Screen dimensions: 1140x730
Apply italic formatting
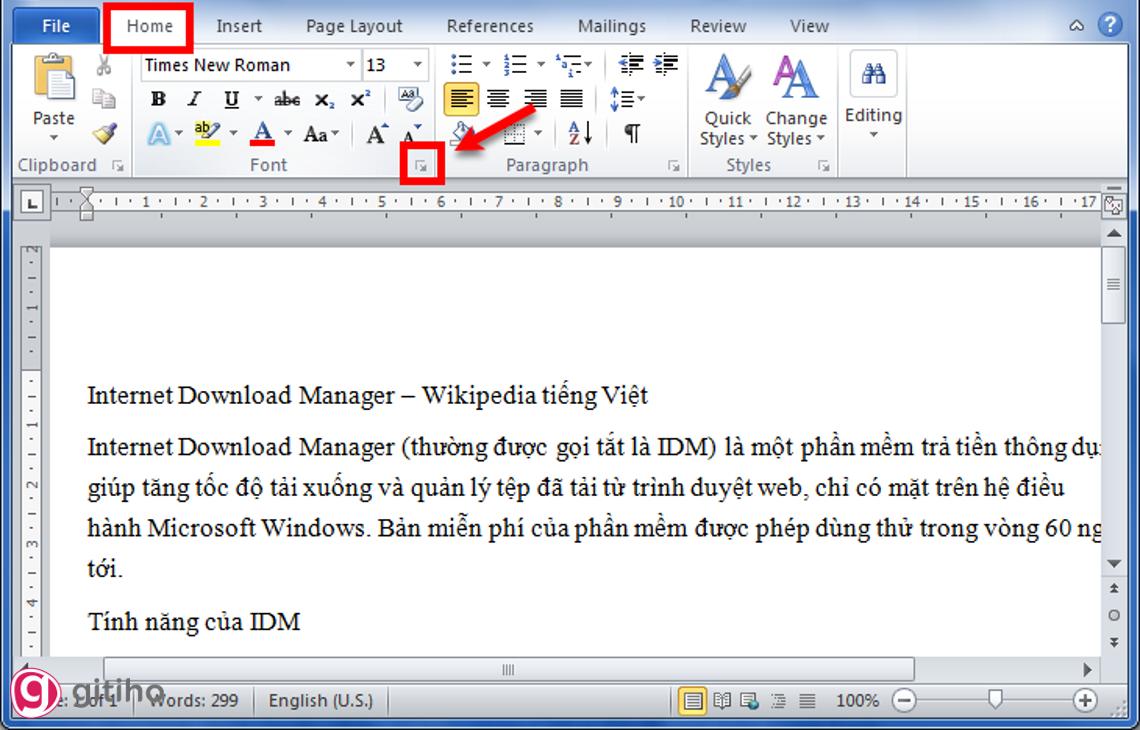[x=194, y=98]
